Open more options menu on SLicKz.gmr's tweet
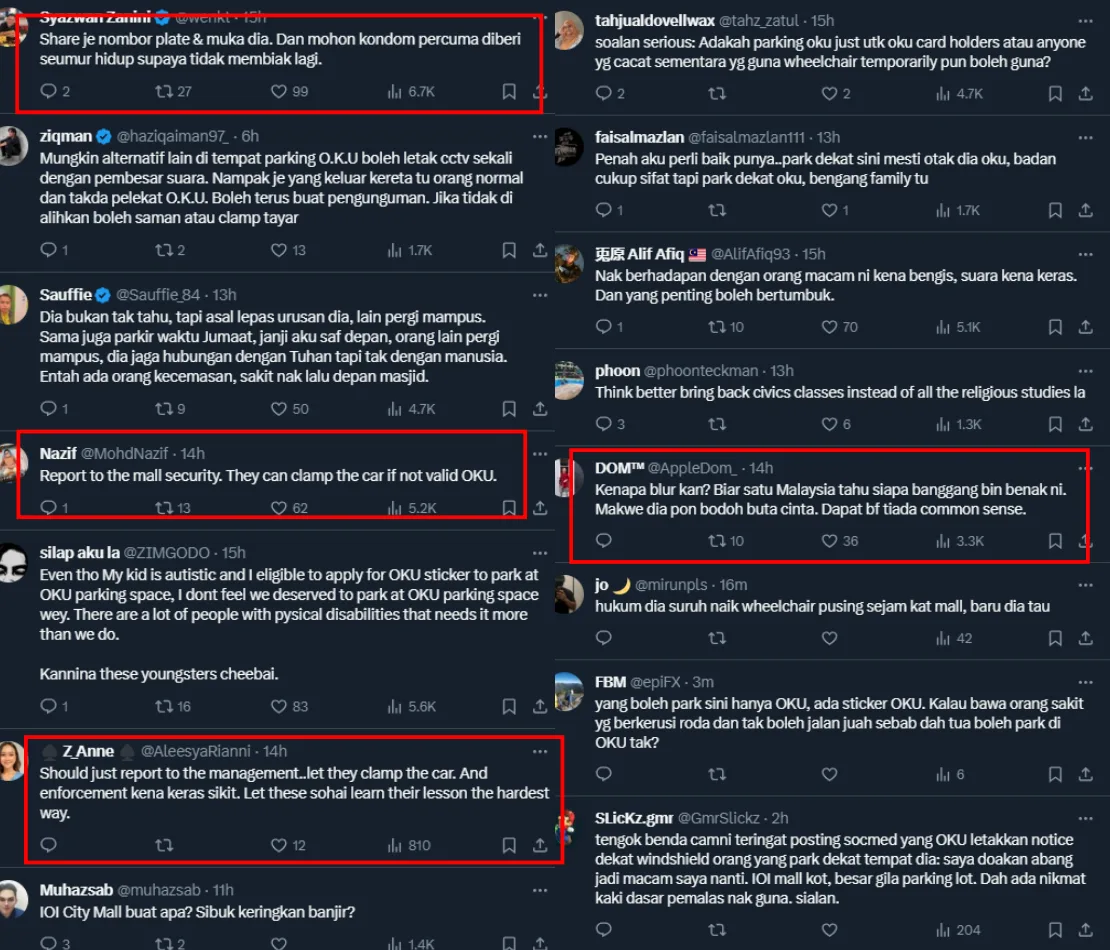1110x950 pixels. point(1085,818)
